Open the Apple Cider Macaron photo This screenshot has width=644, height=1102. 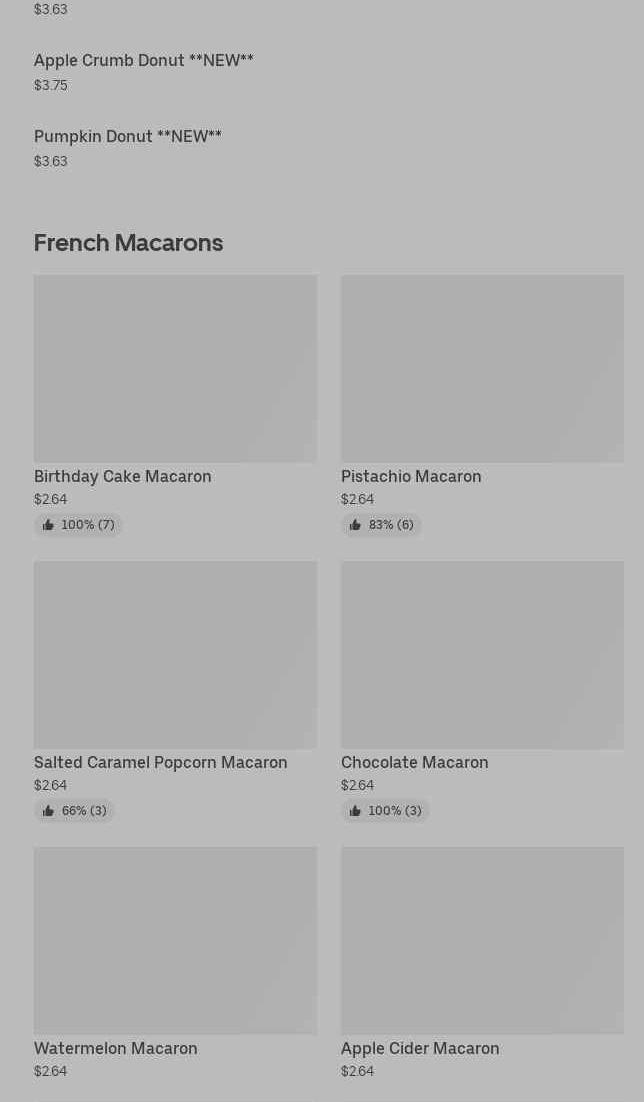coord(482,940)
